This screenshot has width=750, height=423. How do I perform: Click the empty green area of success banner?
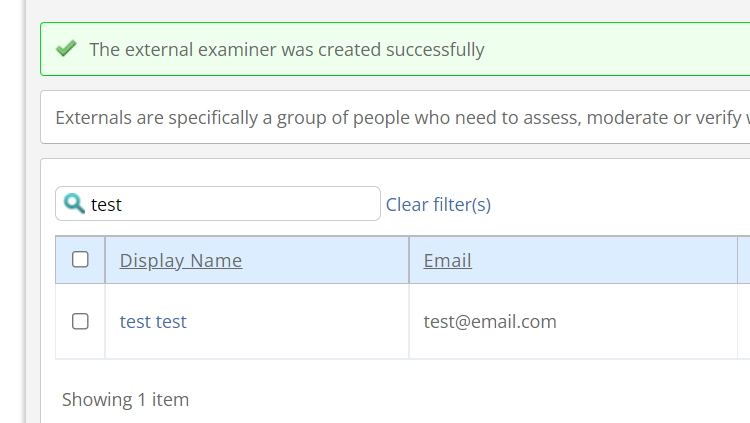(617, 49)
